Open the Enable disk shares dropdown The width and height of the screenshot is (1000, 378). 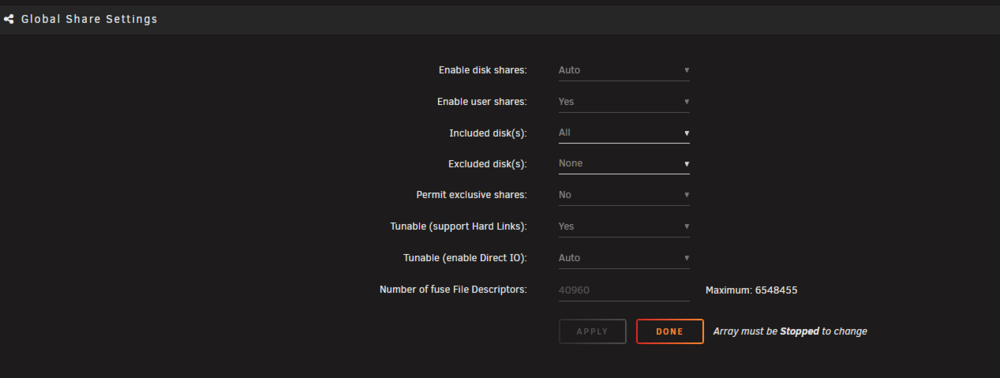(624, 70)
